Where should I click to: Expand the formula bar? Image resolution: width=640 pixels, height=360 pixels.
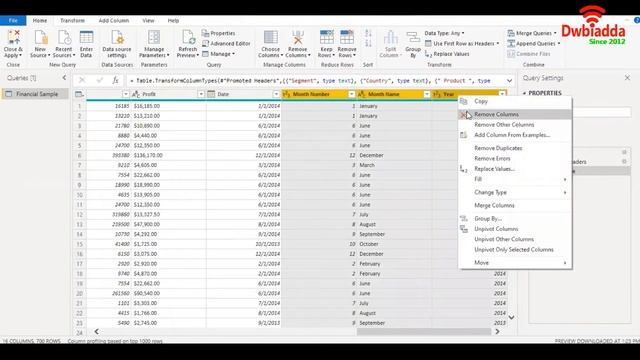(x=509, y=81)
